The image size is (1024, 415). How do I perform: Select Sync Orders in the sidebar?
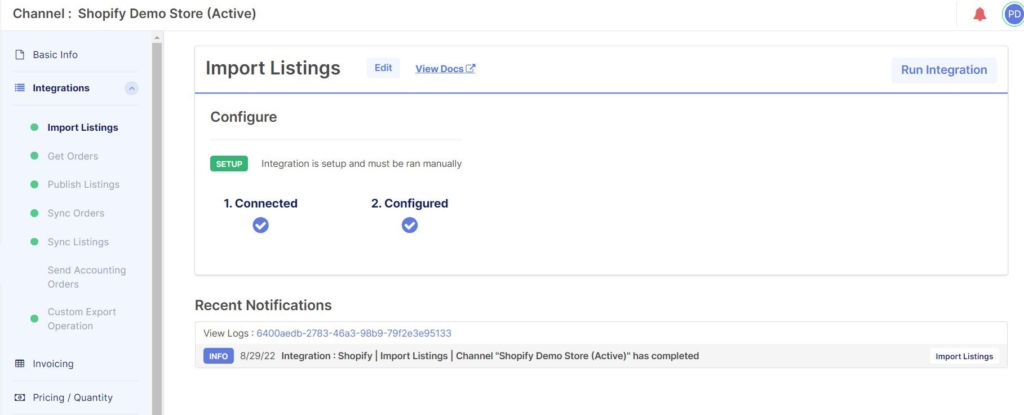(x=75, y=213)
